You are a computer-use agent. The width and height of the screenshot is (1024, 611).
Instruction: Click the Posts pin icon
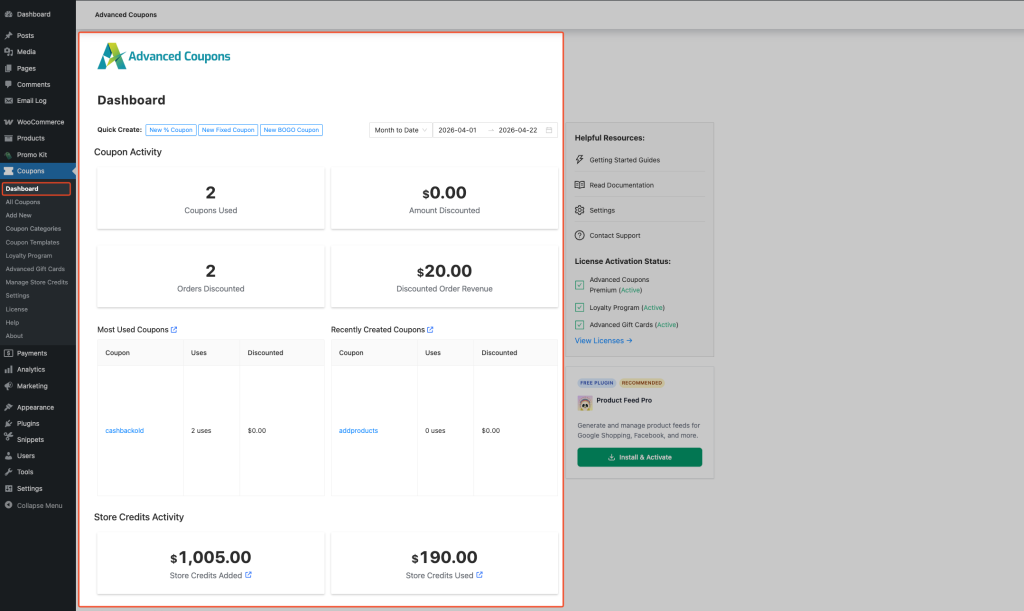(8, 35)
